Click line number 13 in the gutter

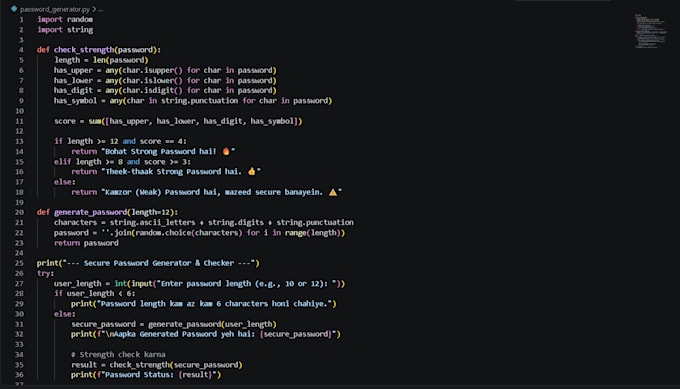coord(20,141)
